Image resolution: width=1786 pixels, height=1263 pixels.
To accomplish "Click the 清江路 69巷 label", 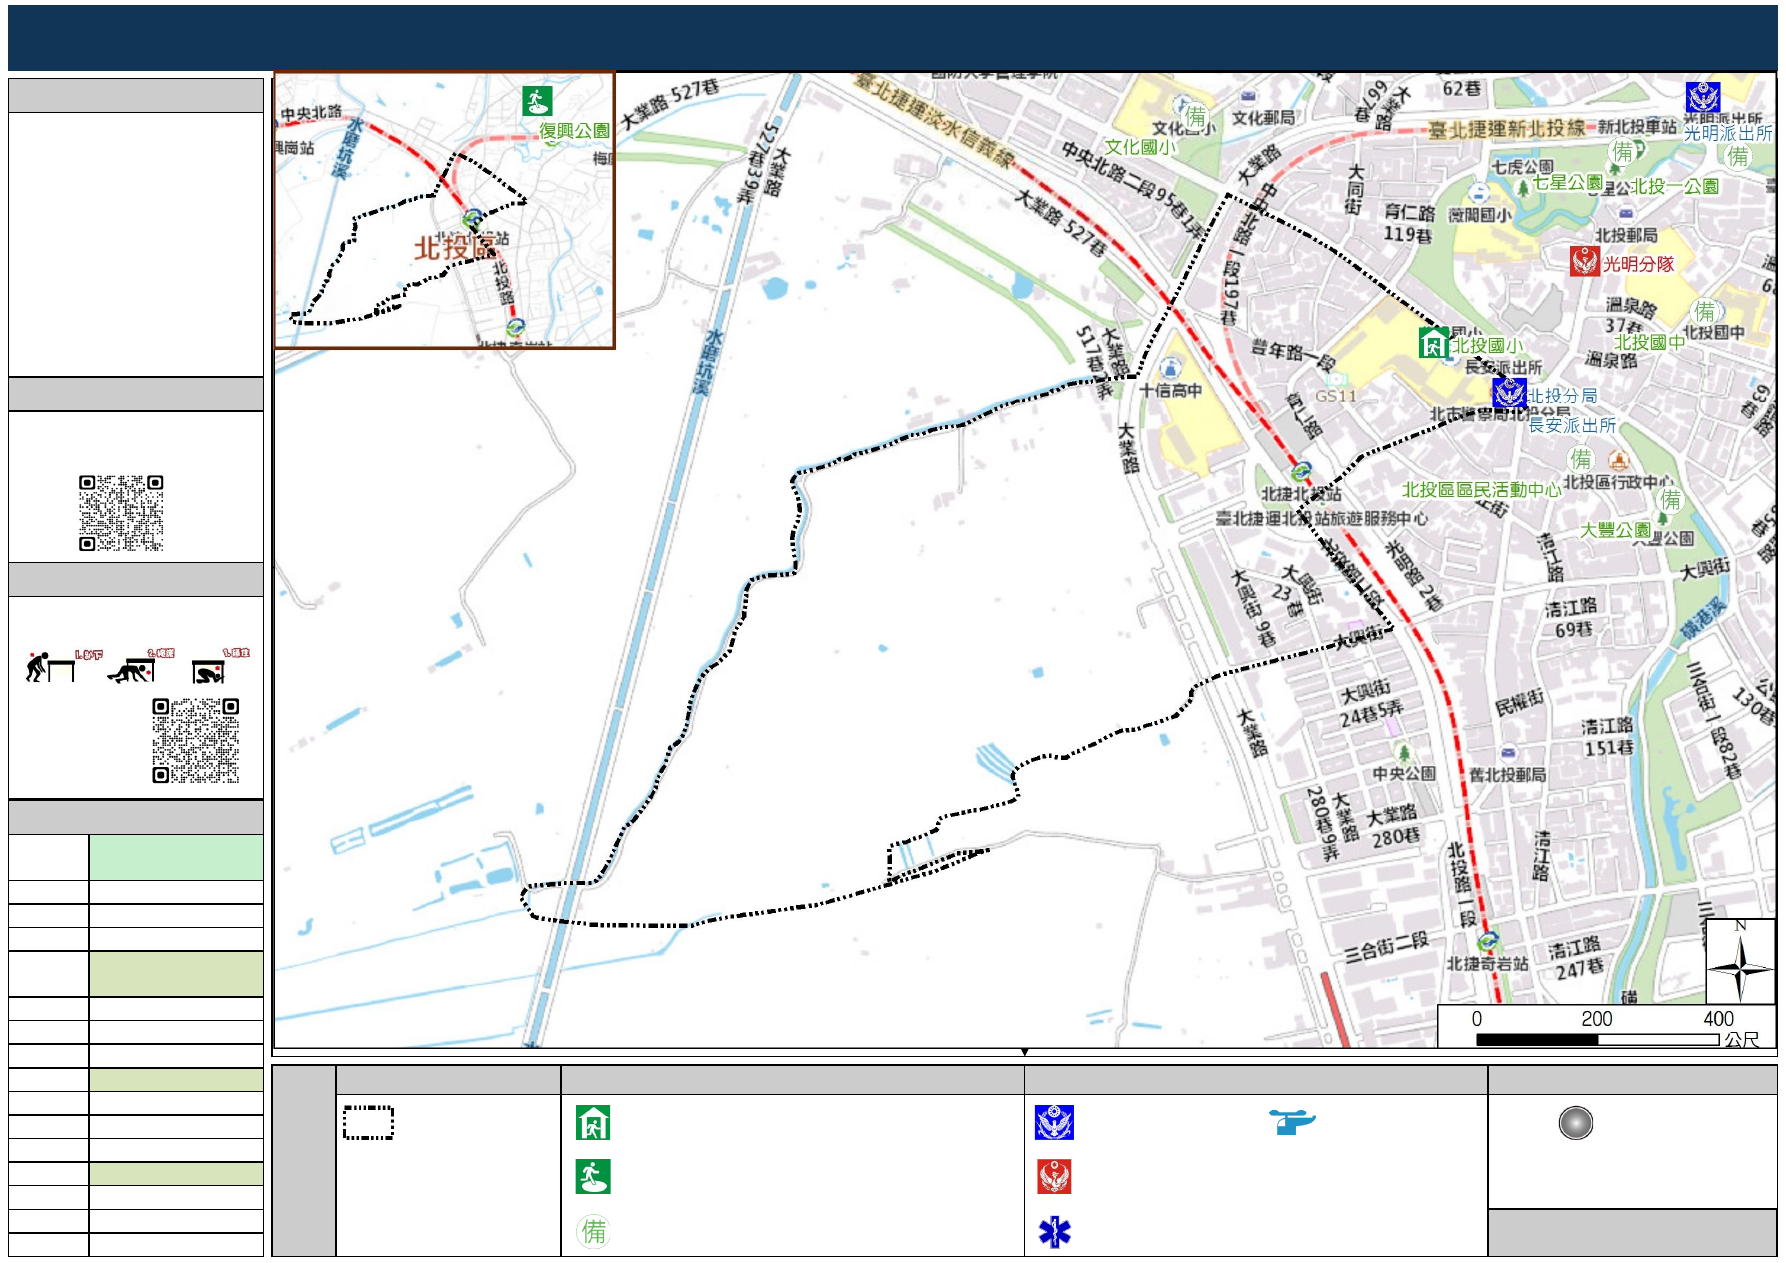I will point(1572,618).
